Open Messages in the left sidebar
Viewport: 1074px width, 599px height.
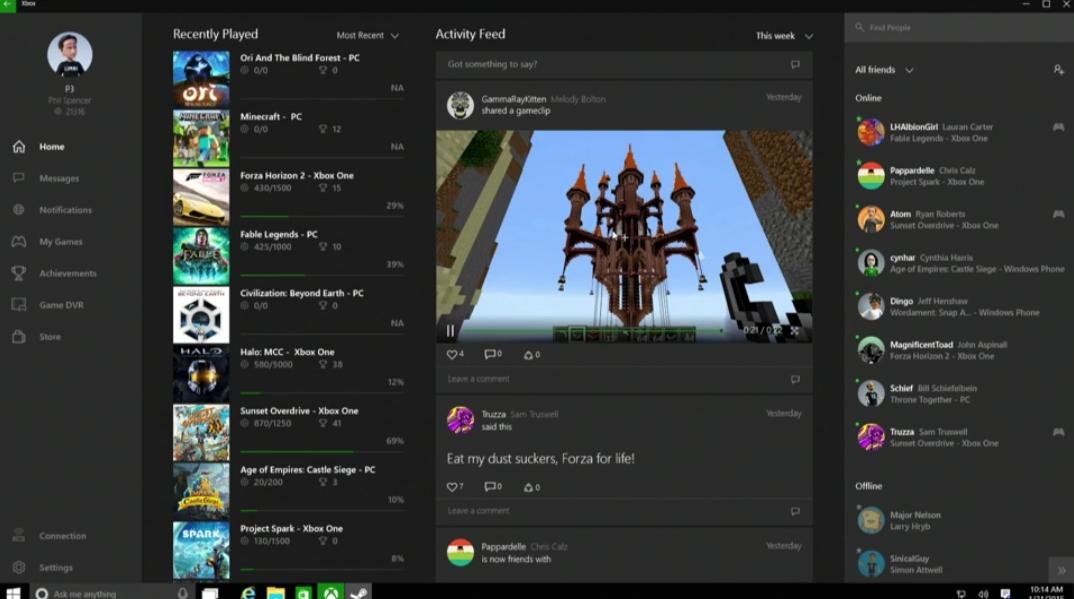pos(58,178)
